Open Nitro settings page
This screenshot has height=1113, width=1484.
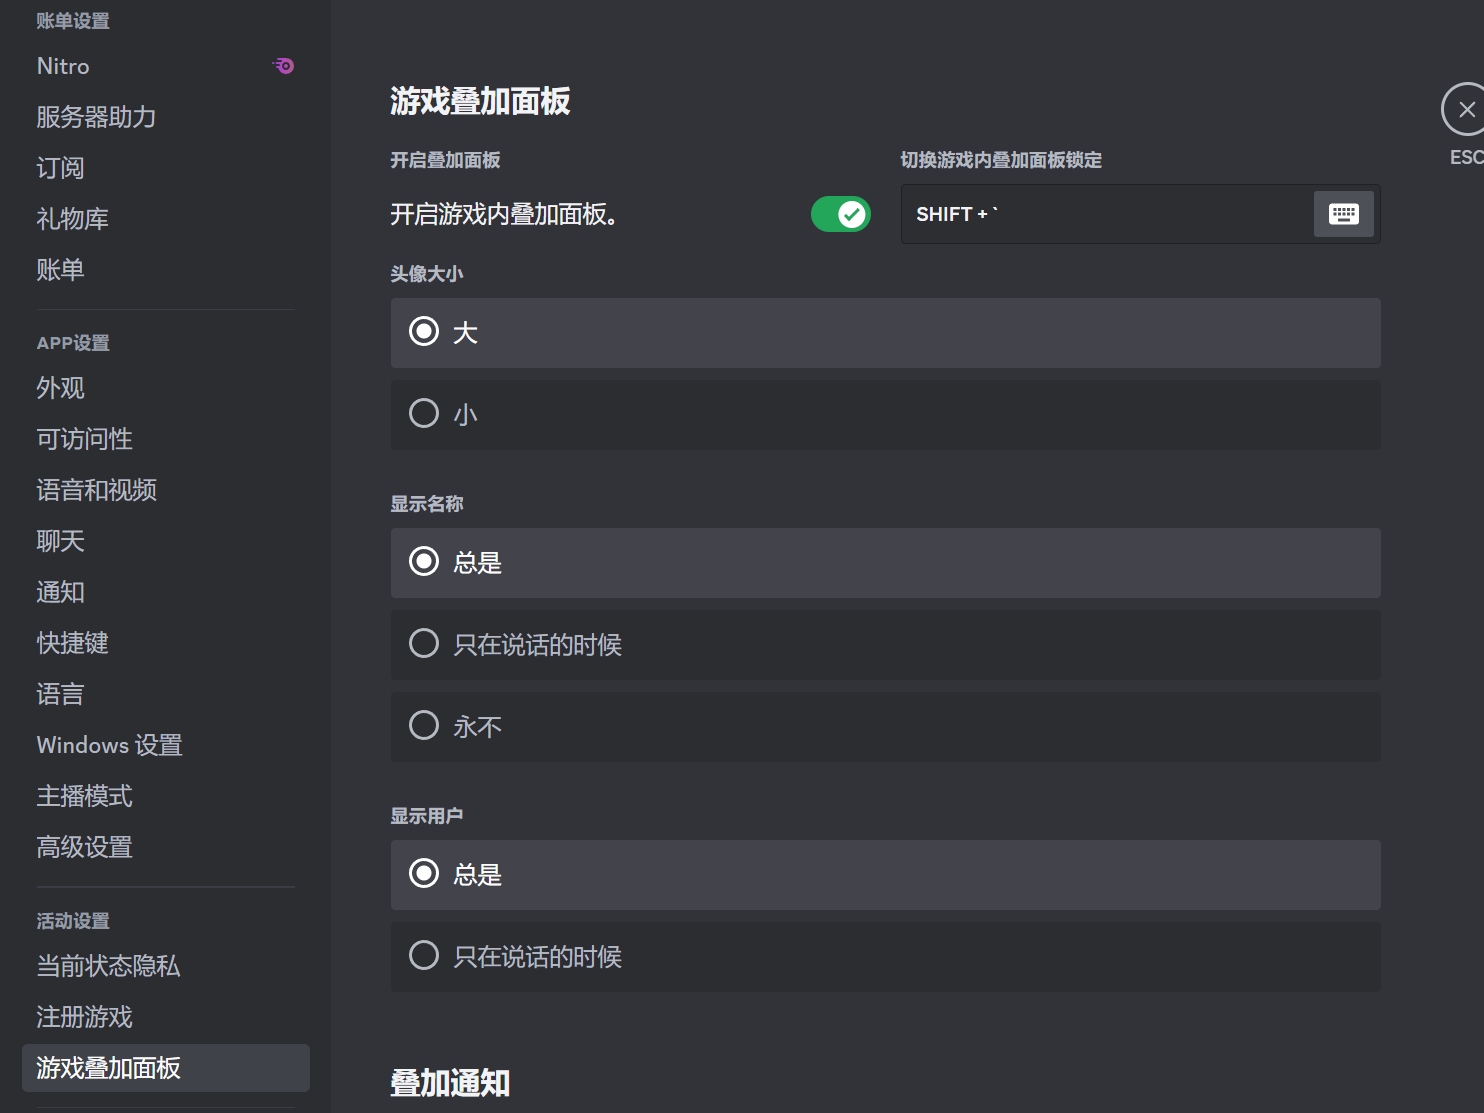click(63, 66)
